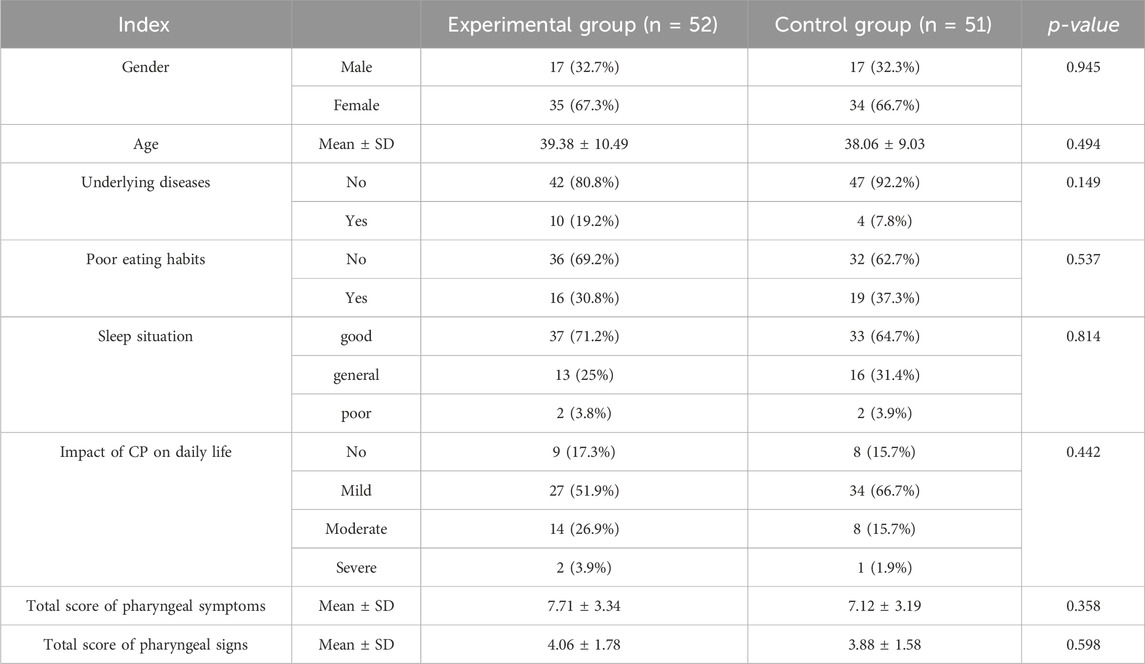Click the Moderate sub-category cell

356,529
